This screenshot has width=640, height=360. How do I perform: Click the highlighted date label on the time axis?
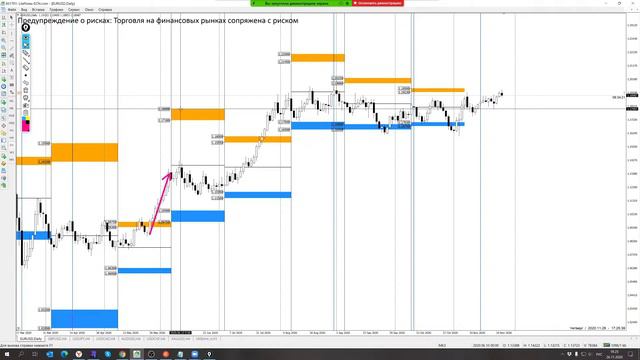point(180,333)
